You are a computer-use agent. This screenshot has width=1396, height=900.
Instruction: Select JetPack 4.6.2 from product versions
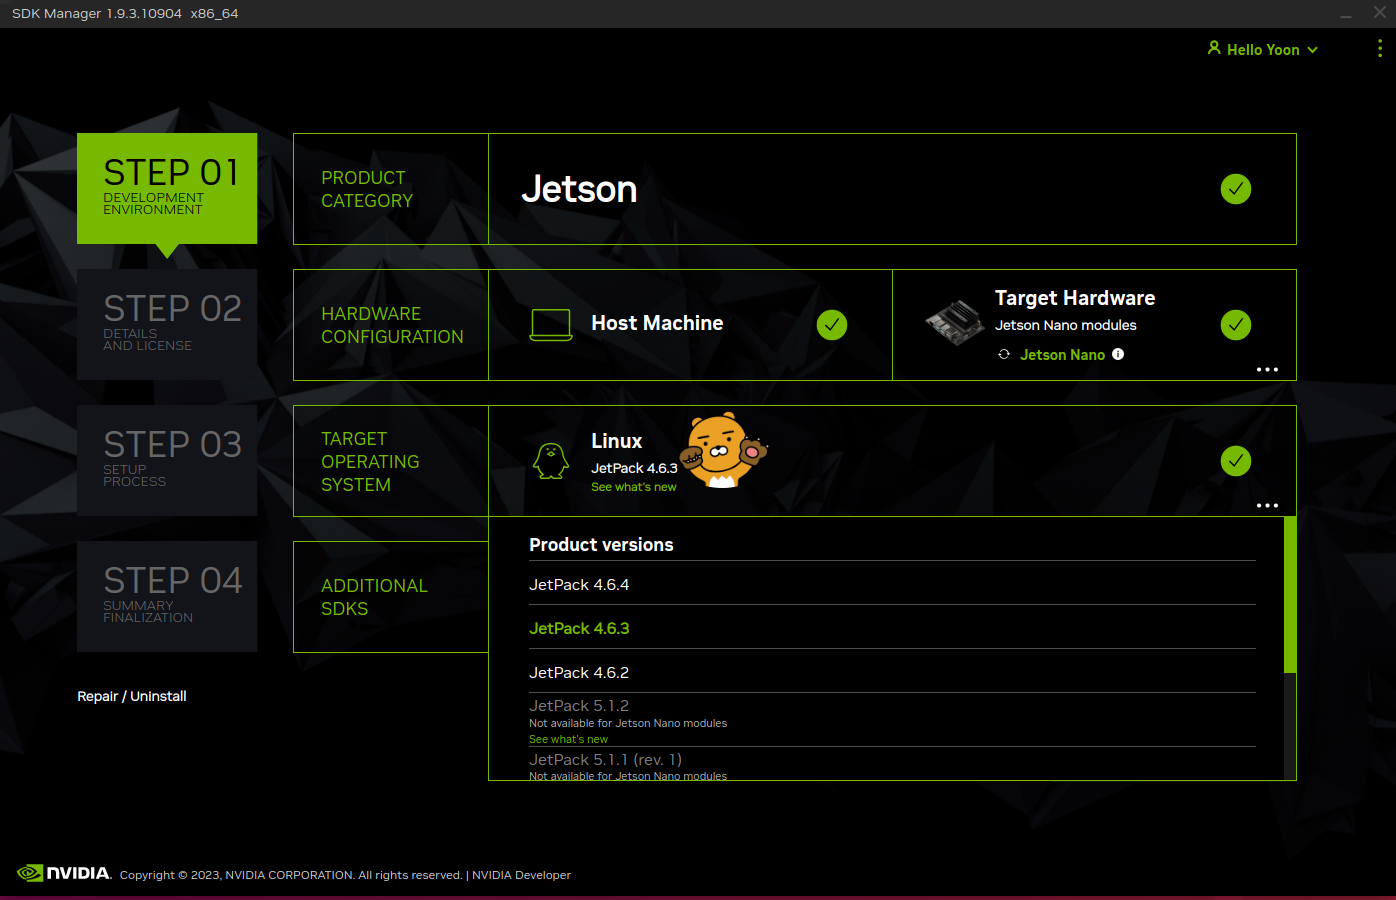click(892, 673)
